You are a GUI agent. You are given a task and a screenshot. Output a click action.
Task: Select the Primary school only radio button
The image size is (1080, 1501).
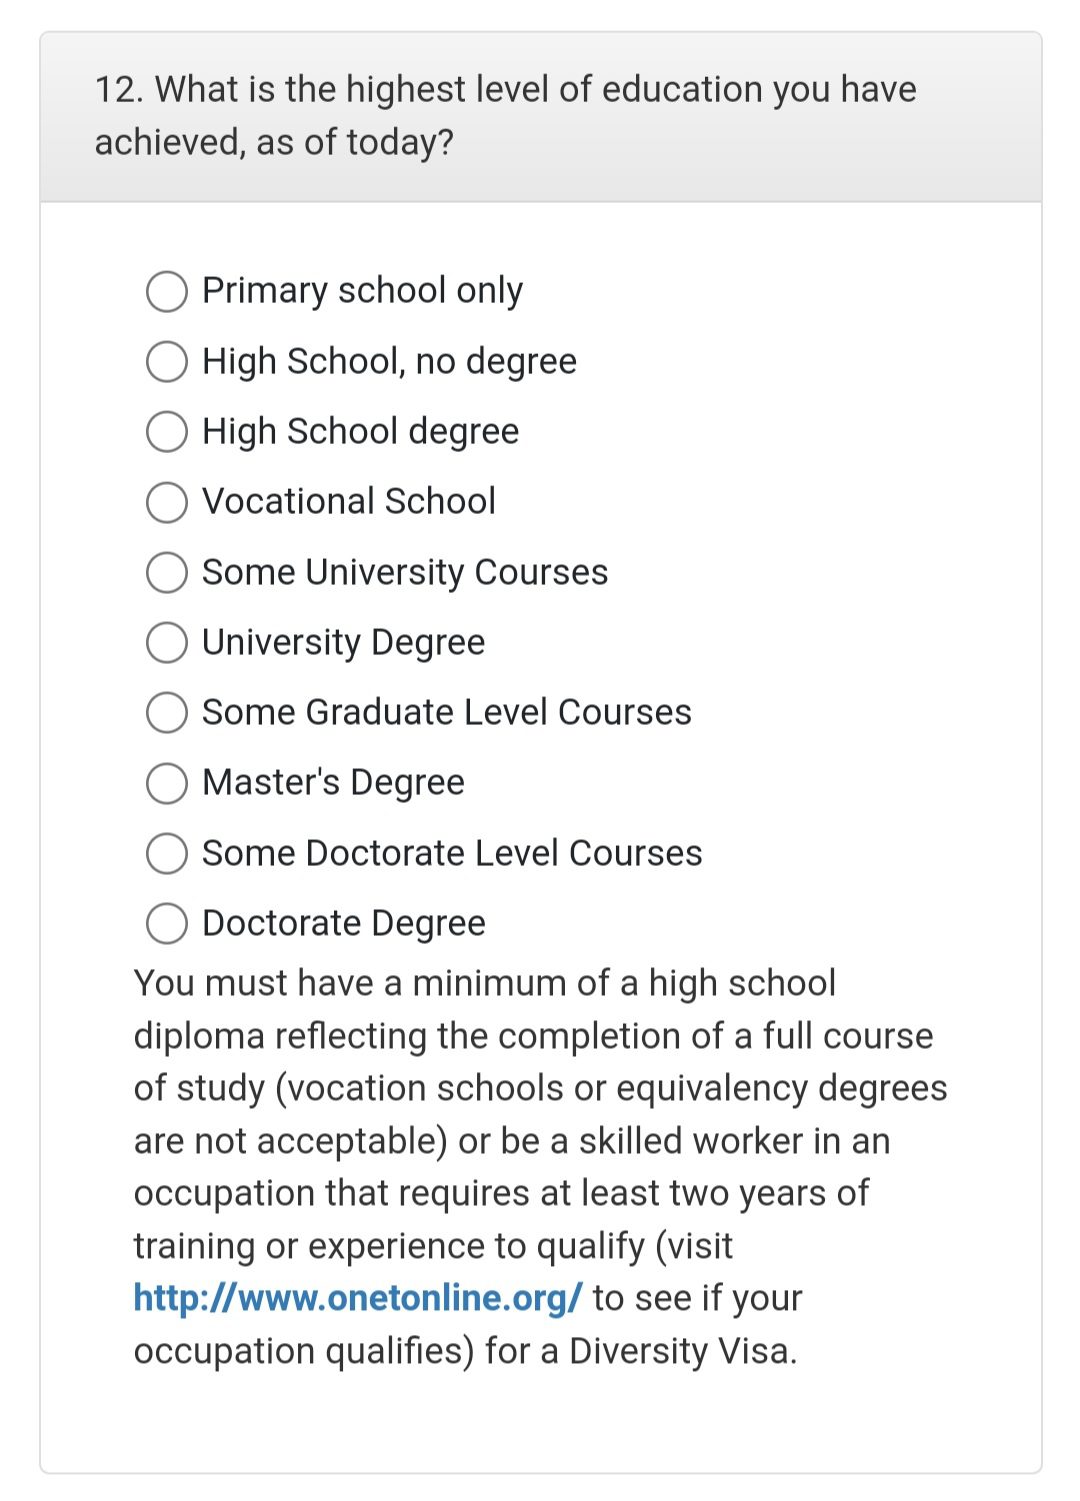tap(167, 291)
